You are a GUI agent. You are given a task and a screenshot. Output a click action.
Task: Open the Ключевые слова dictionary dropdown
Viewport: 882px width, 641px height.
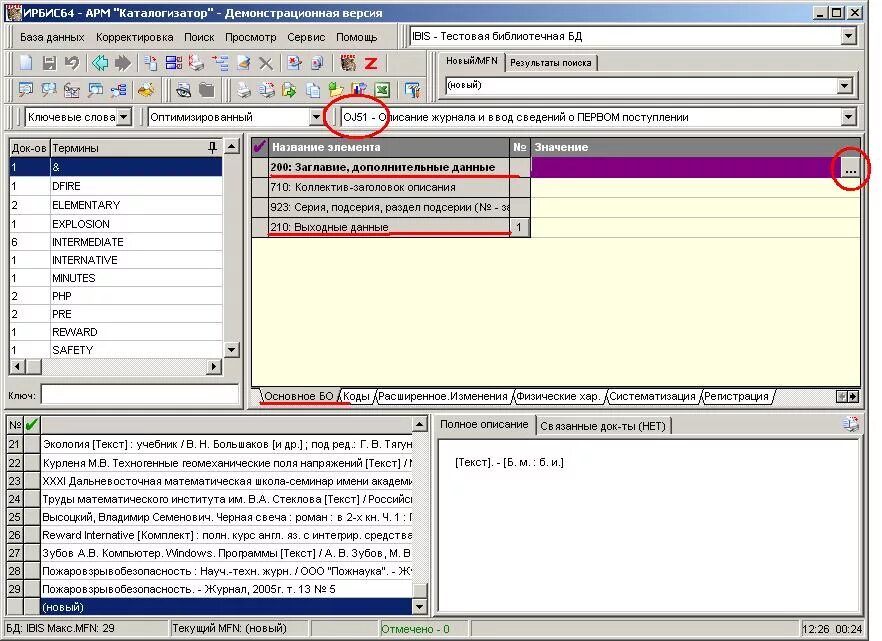coord(124,117)
